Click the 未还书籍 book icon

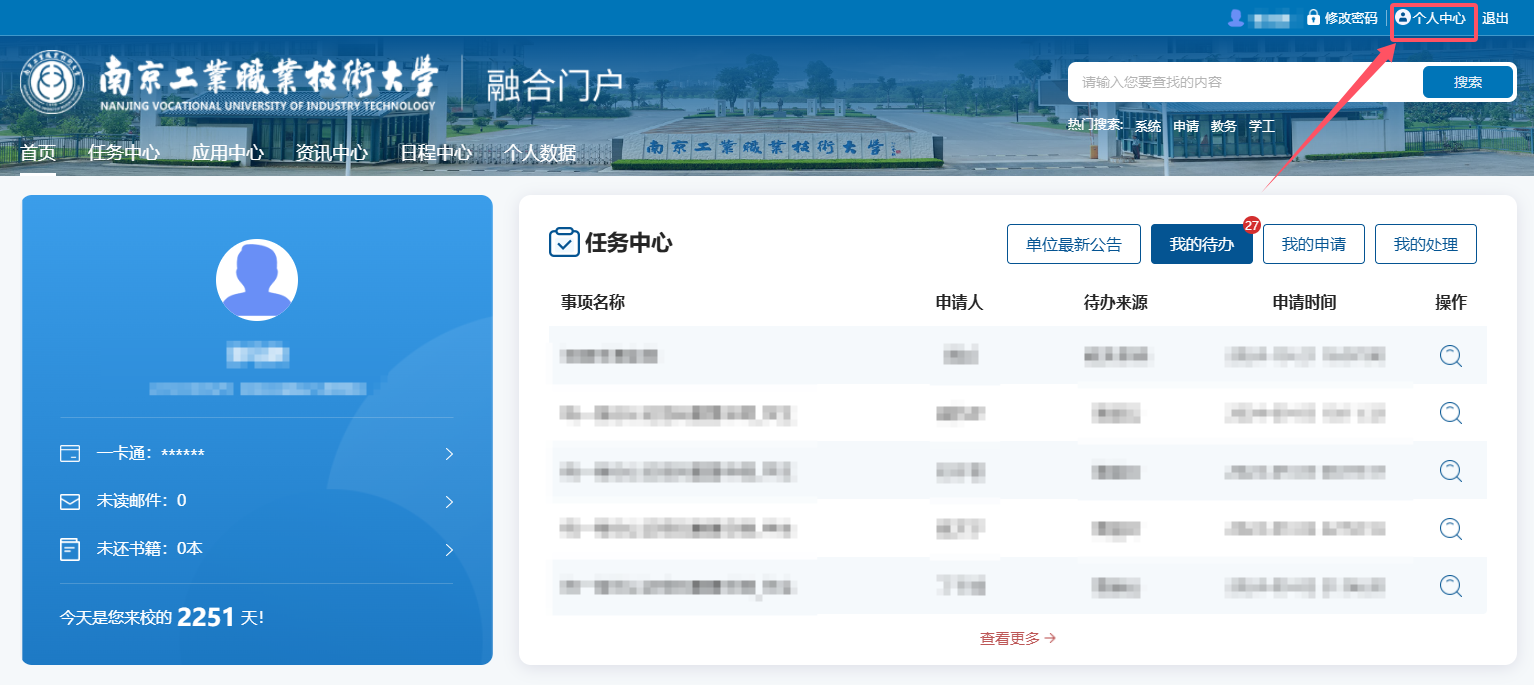70,549
